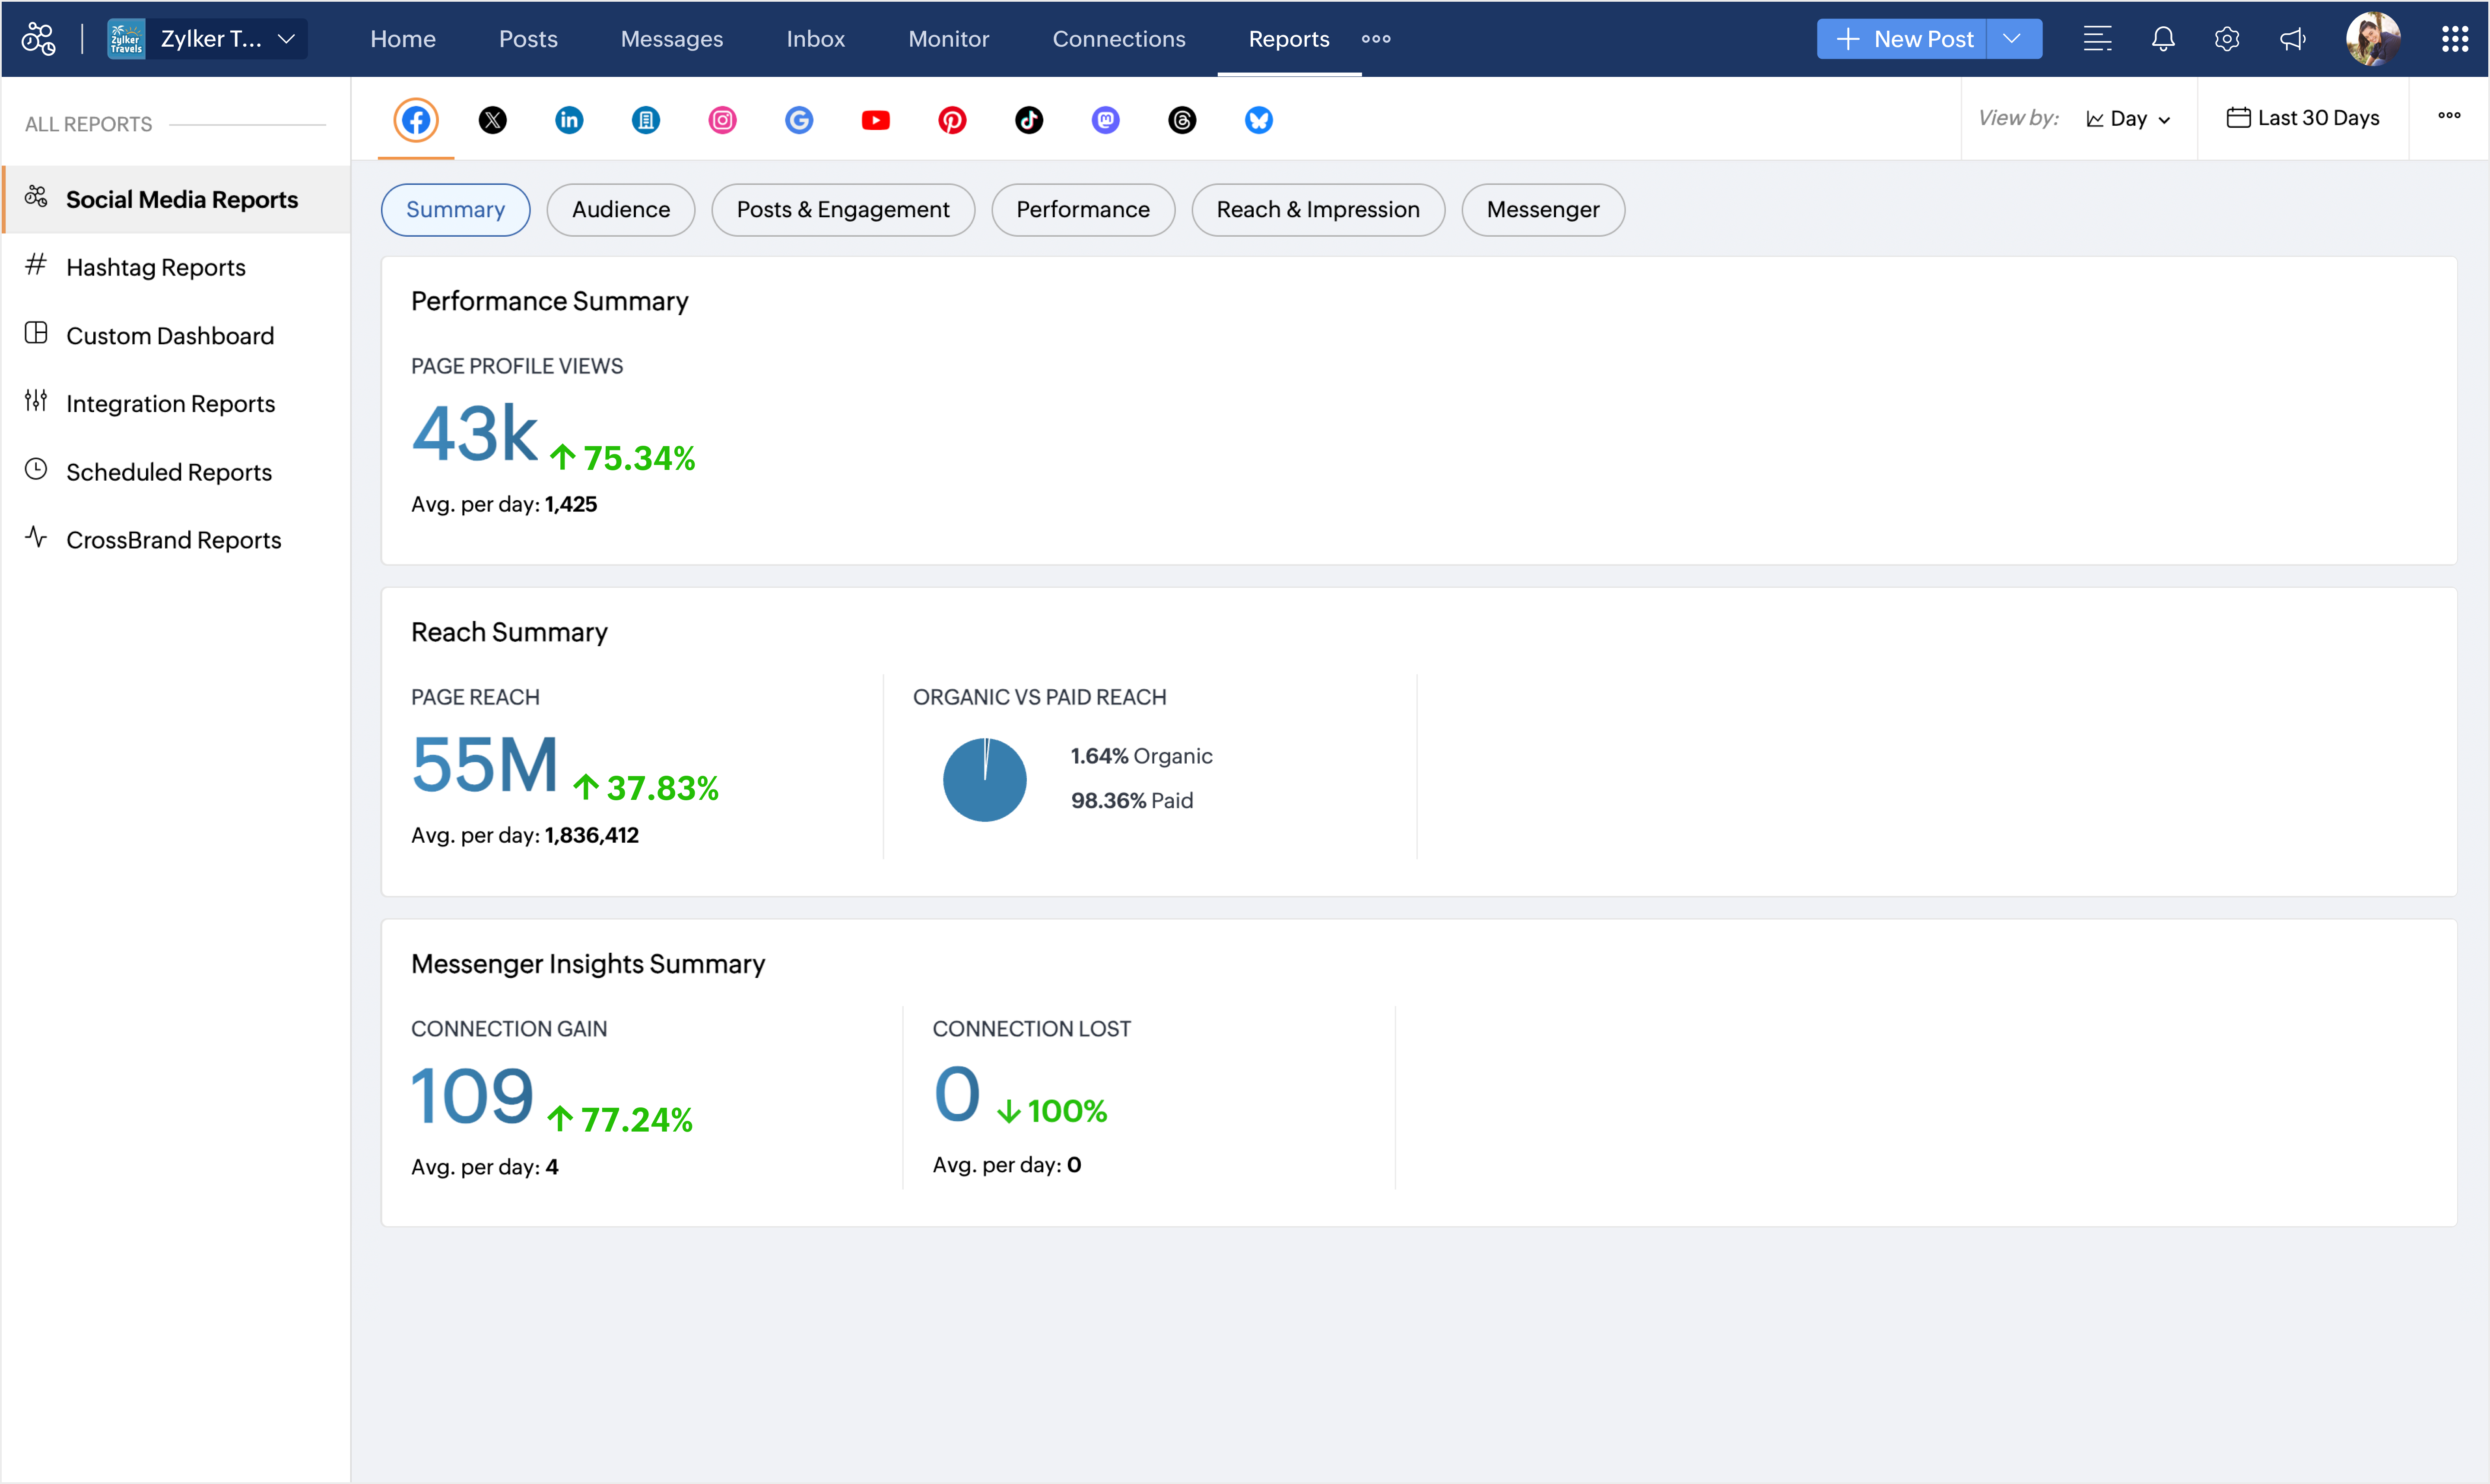Select the Pinterest channel icon
The width and height of the screenshot is (2490, 1484).
coord(952,120)
